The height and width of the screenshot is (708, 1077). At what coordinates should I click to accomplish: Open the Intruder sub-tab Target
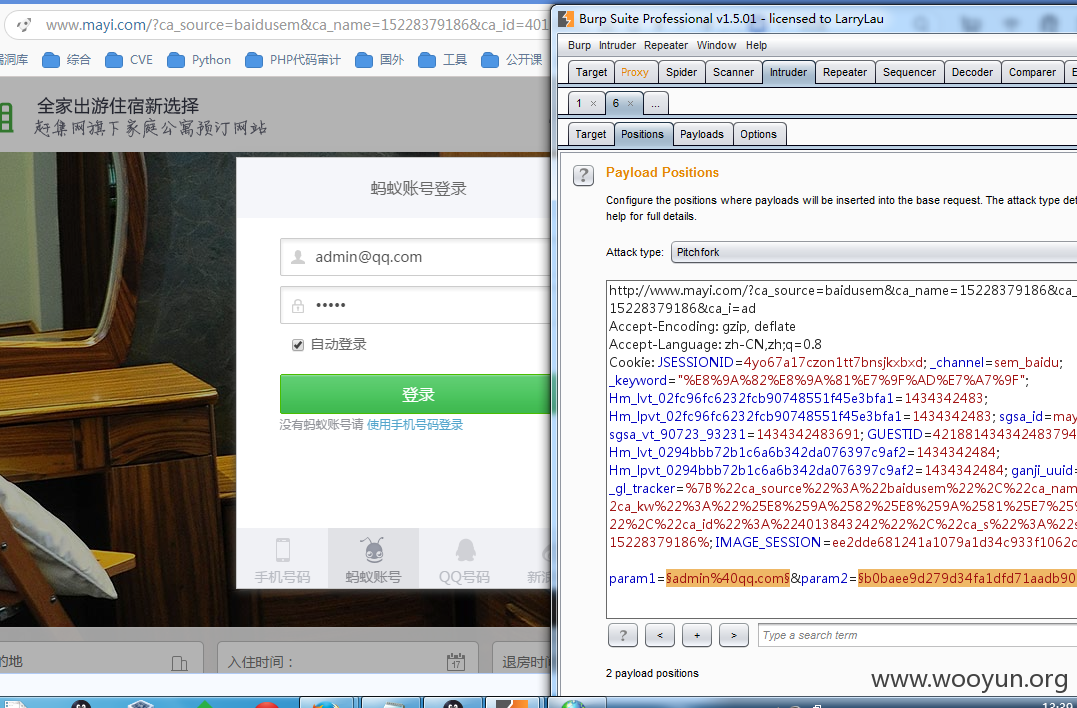pos(590,135)
